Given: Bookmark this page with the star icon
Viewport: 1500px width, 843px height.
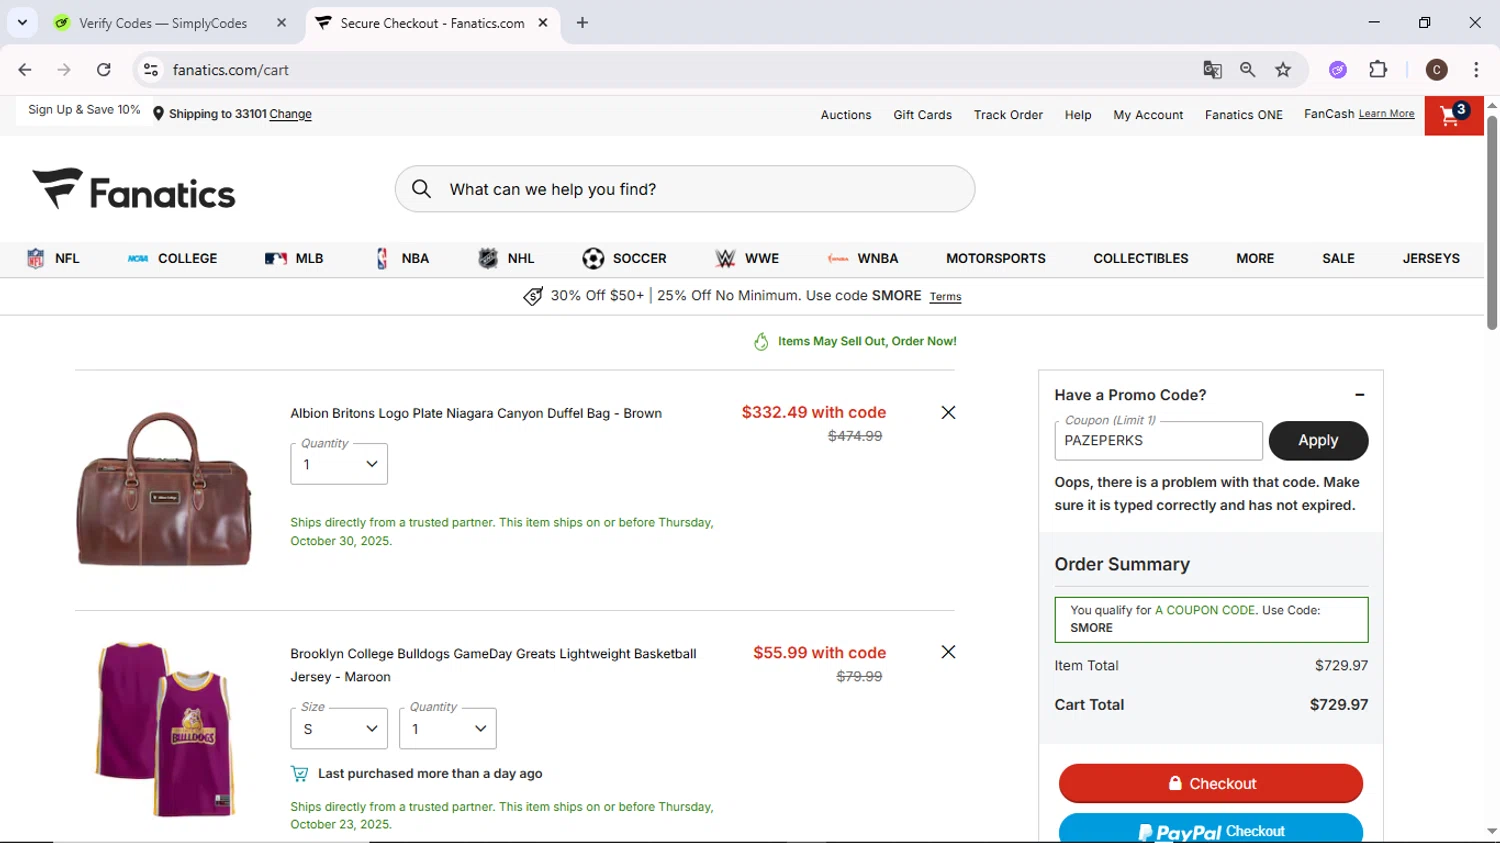Looking at the screenshot, I should tap(1283, 70).
